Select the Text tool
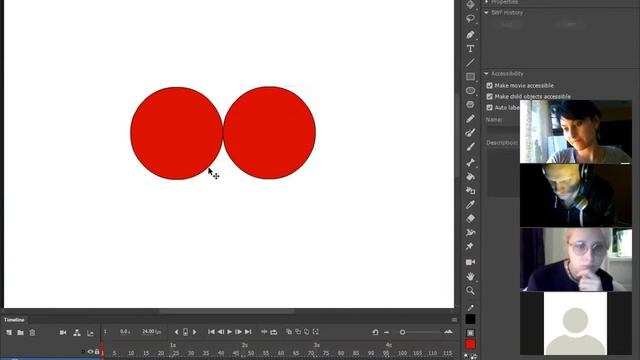640x360 pixels. coord(470,49)
